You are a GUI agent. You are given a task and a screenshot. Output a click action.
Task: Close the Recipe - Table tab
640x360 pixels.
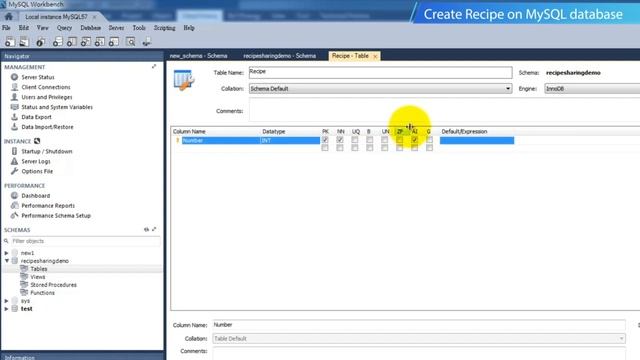(x=375, y=56)
